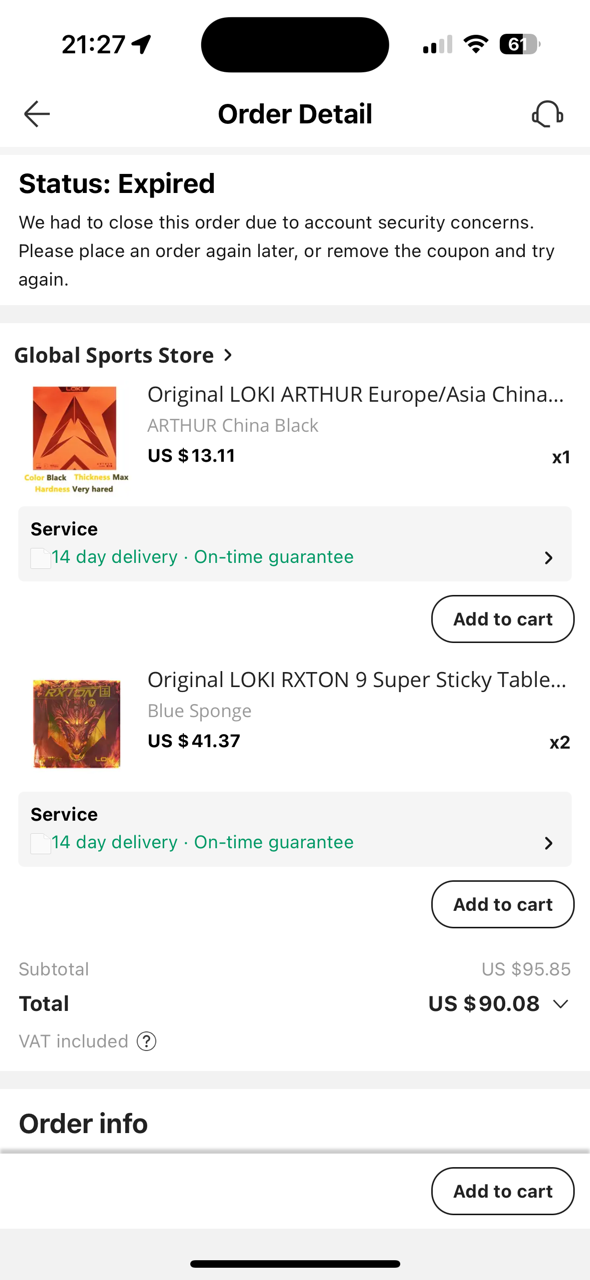
Task: Add LOKI ARTHUR rubber to cart
Action: pos(503,619)
